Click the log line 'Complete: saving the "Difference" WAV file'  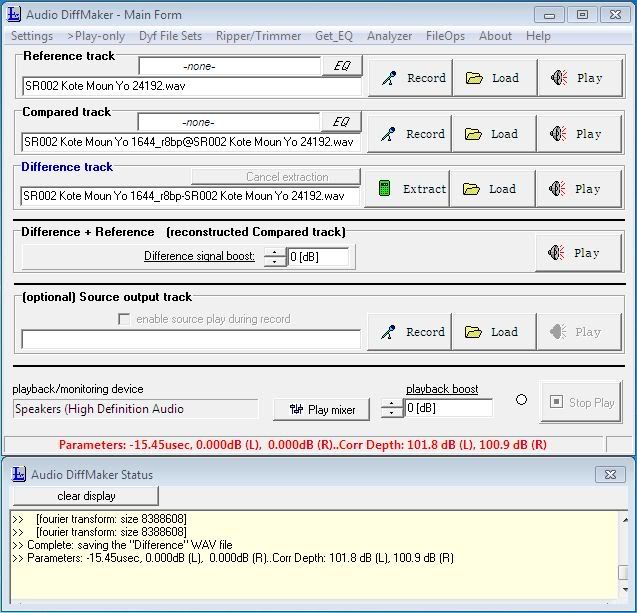[x=130, y=545]
